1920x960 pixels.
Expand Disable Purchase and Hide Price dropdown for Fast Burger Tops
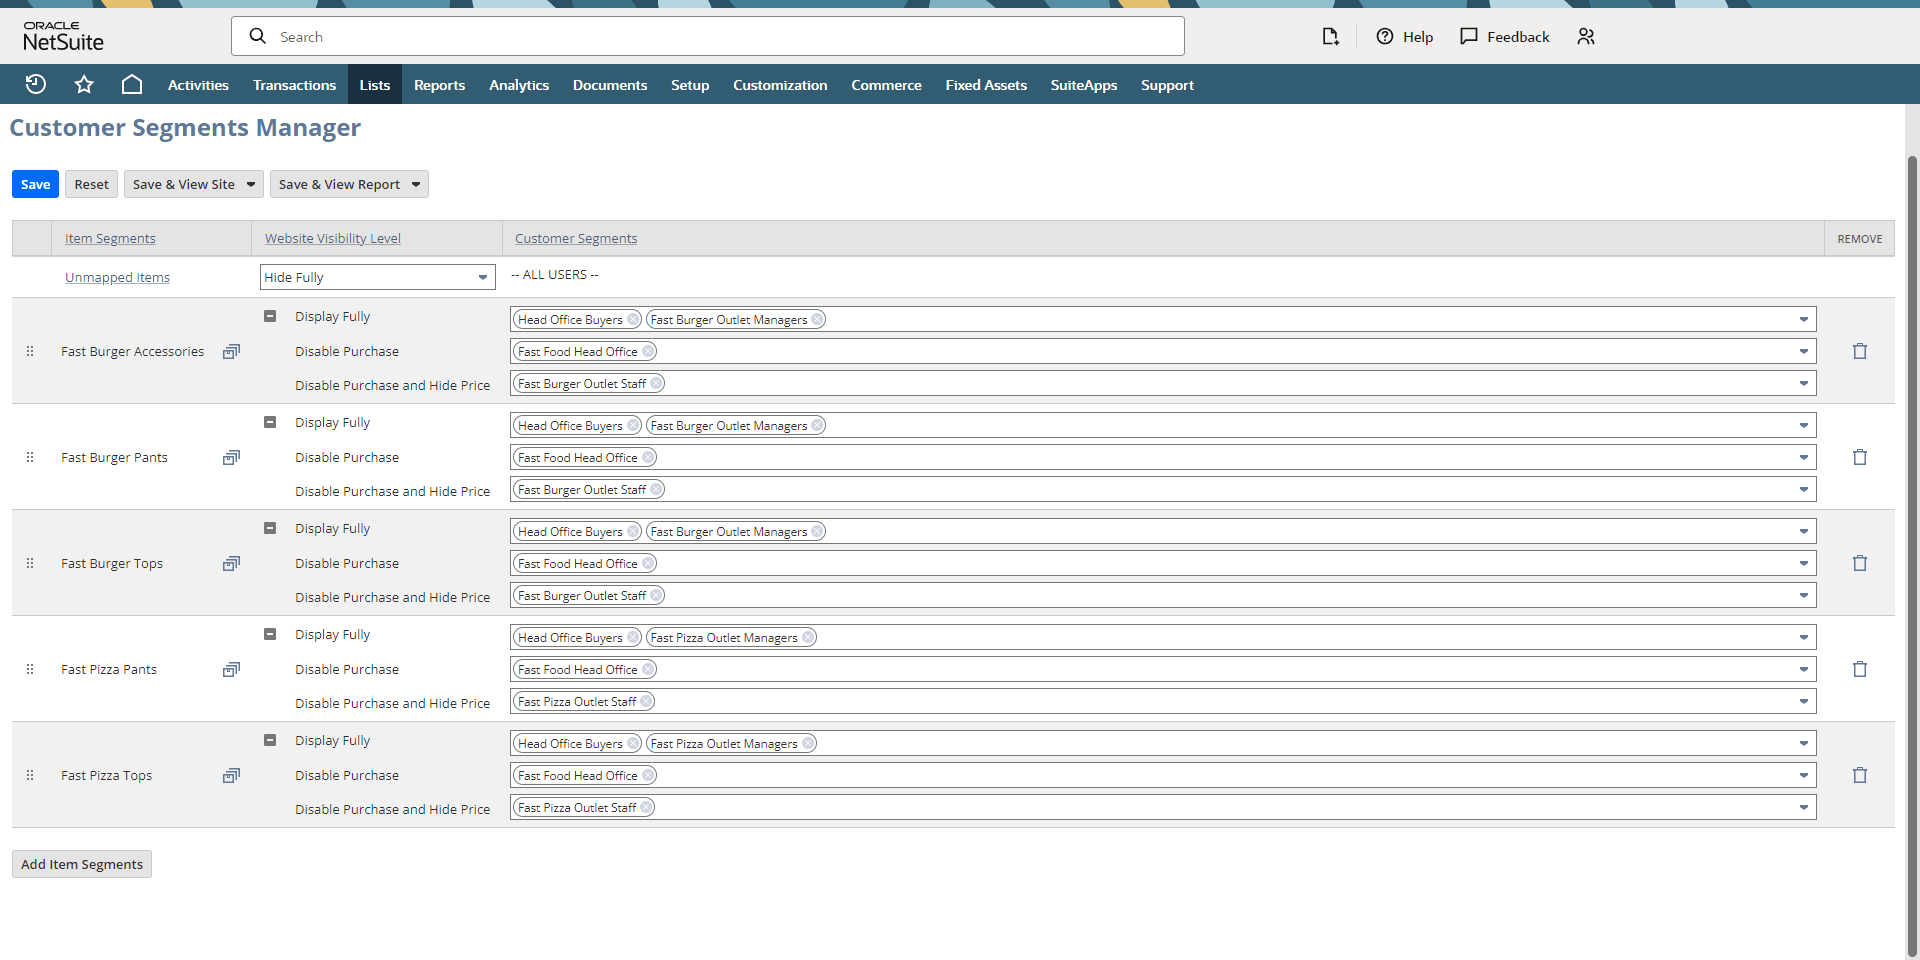[x=1804, y=596]
